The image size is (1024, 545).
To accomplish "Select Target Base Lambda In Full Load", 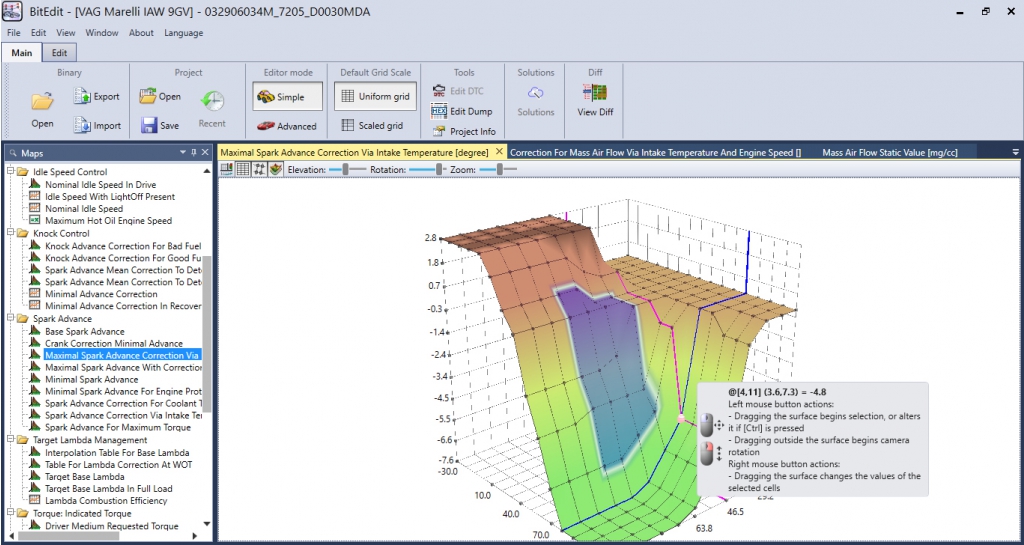I will point(108,488).
